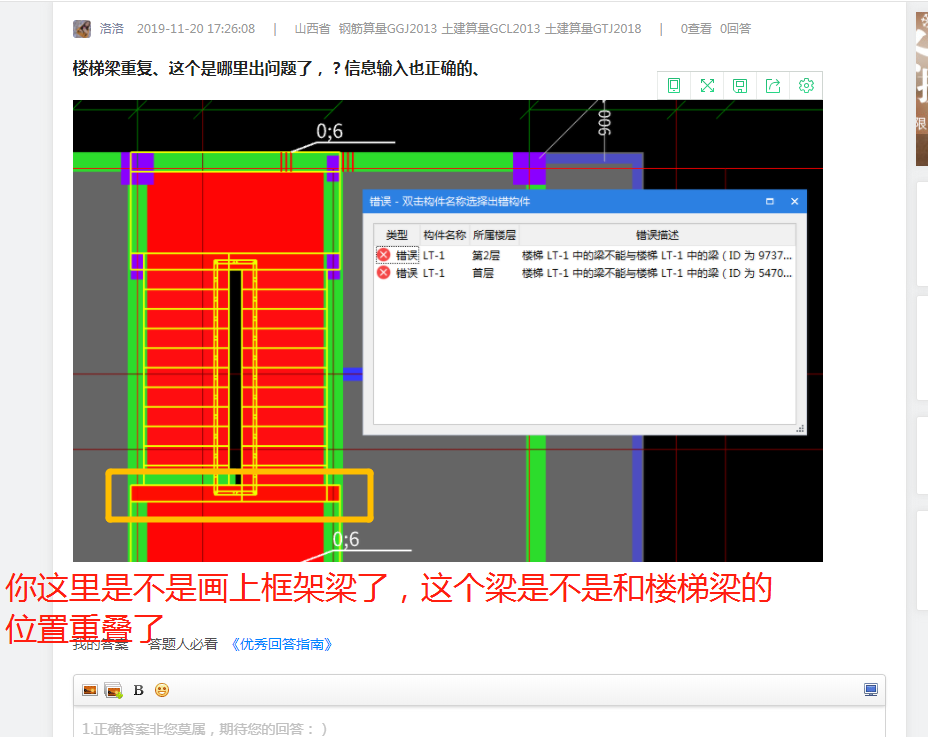The width and height of the screenshot is (928, 737).
Task: Click the mobile view icon above image
Action: (x=674, y=86)
